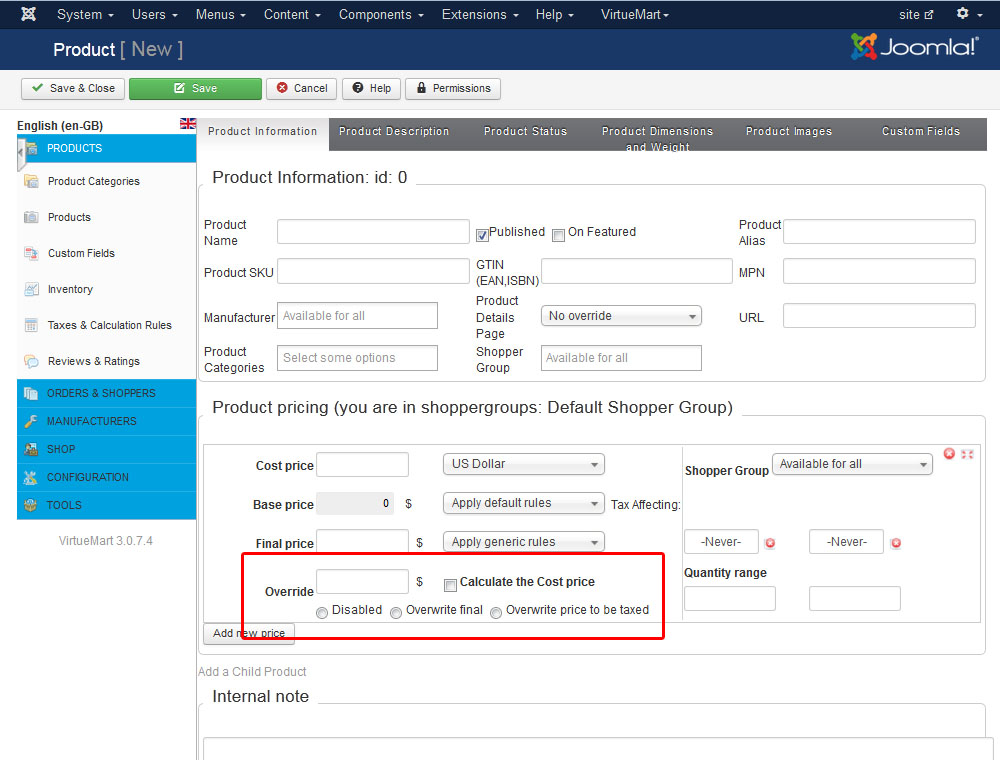Delete the price row with red X icon
Screen dimensions: 1000x760
(x=950, y=454)
